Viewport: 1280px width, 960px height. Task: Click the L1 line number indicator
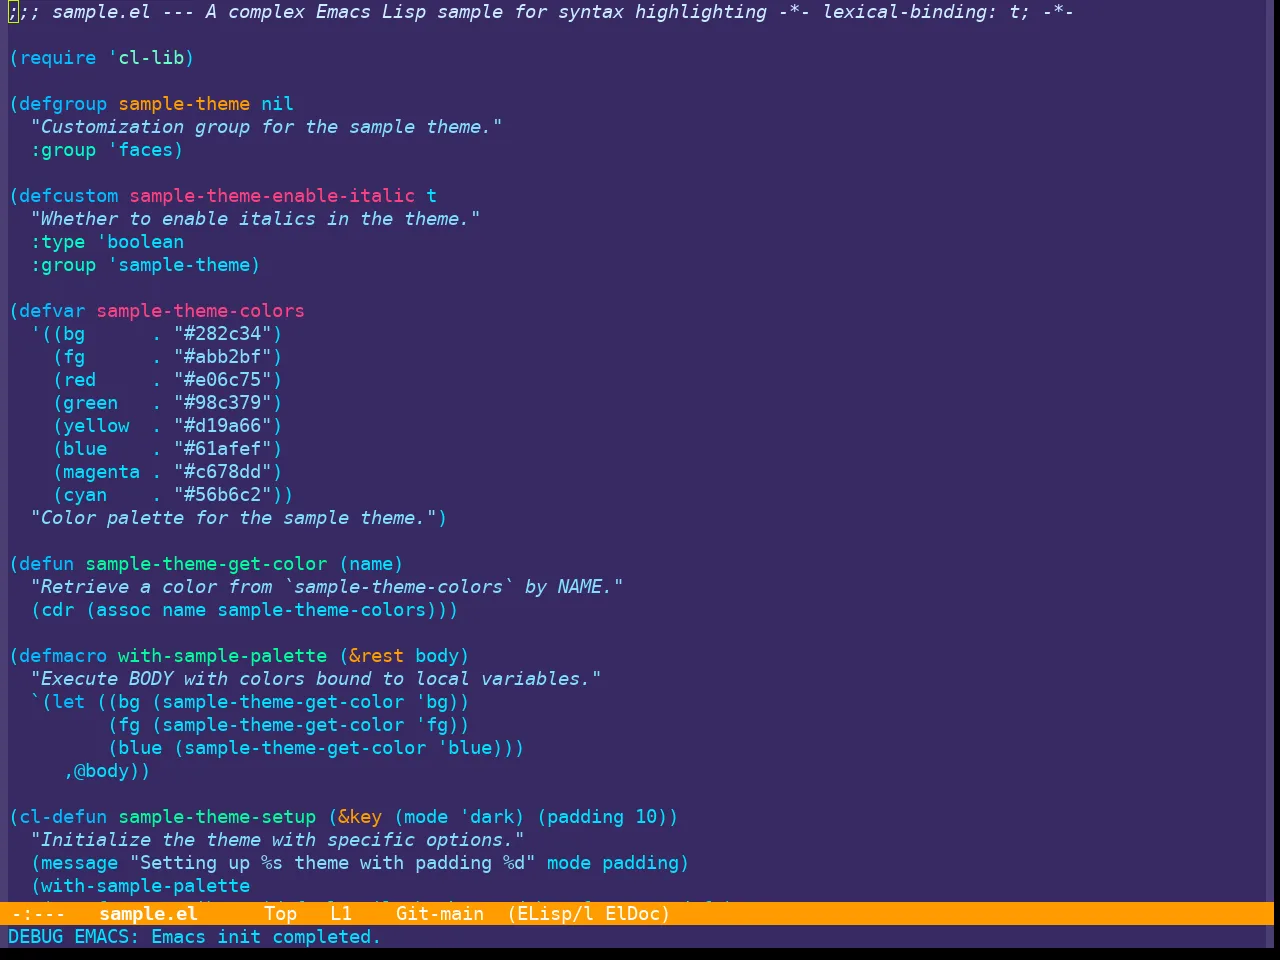pos(341,913)
